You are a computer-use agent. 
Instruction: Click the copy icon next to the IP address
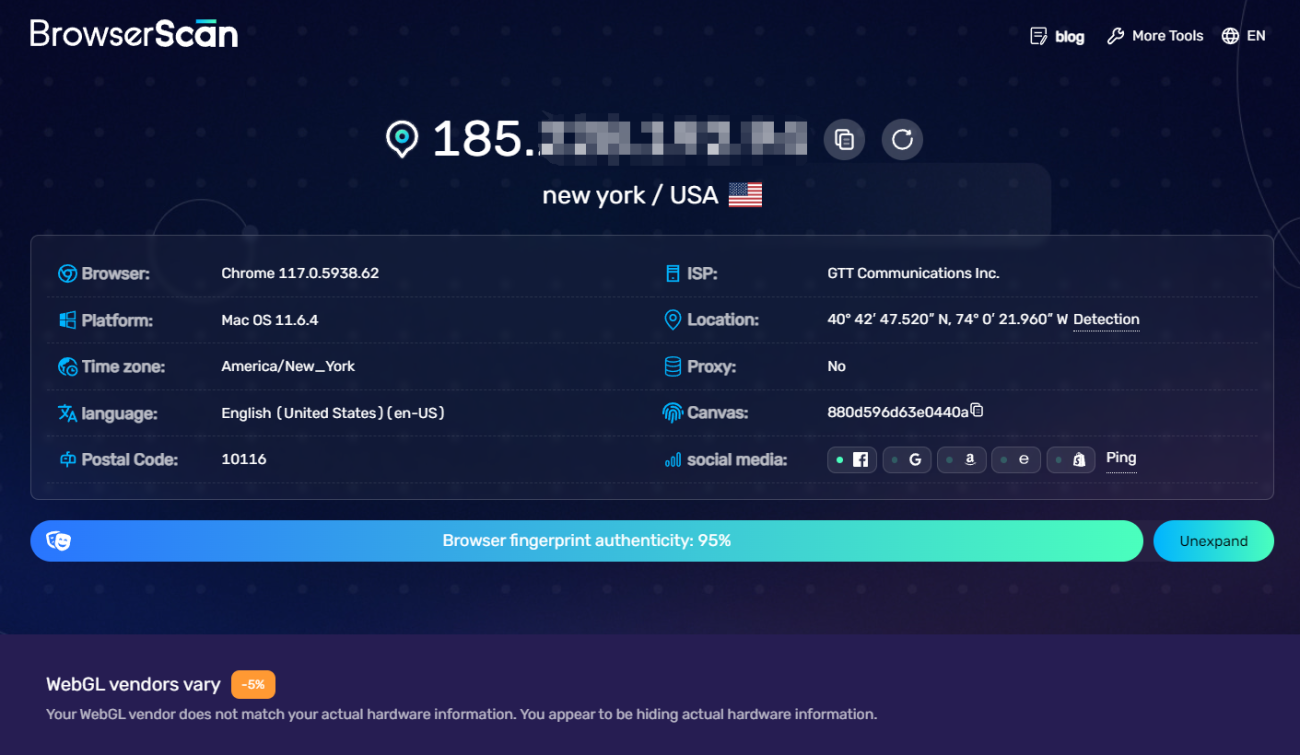pyautogui.click(x=843, y=139)
